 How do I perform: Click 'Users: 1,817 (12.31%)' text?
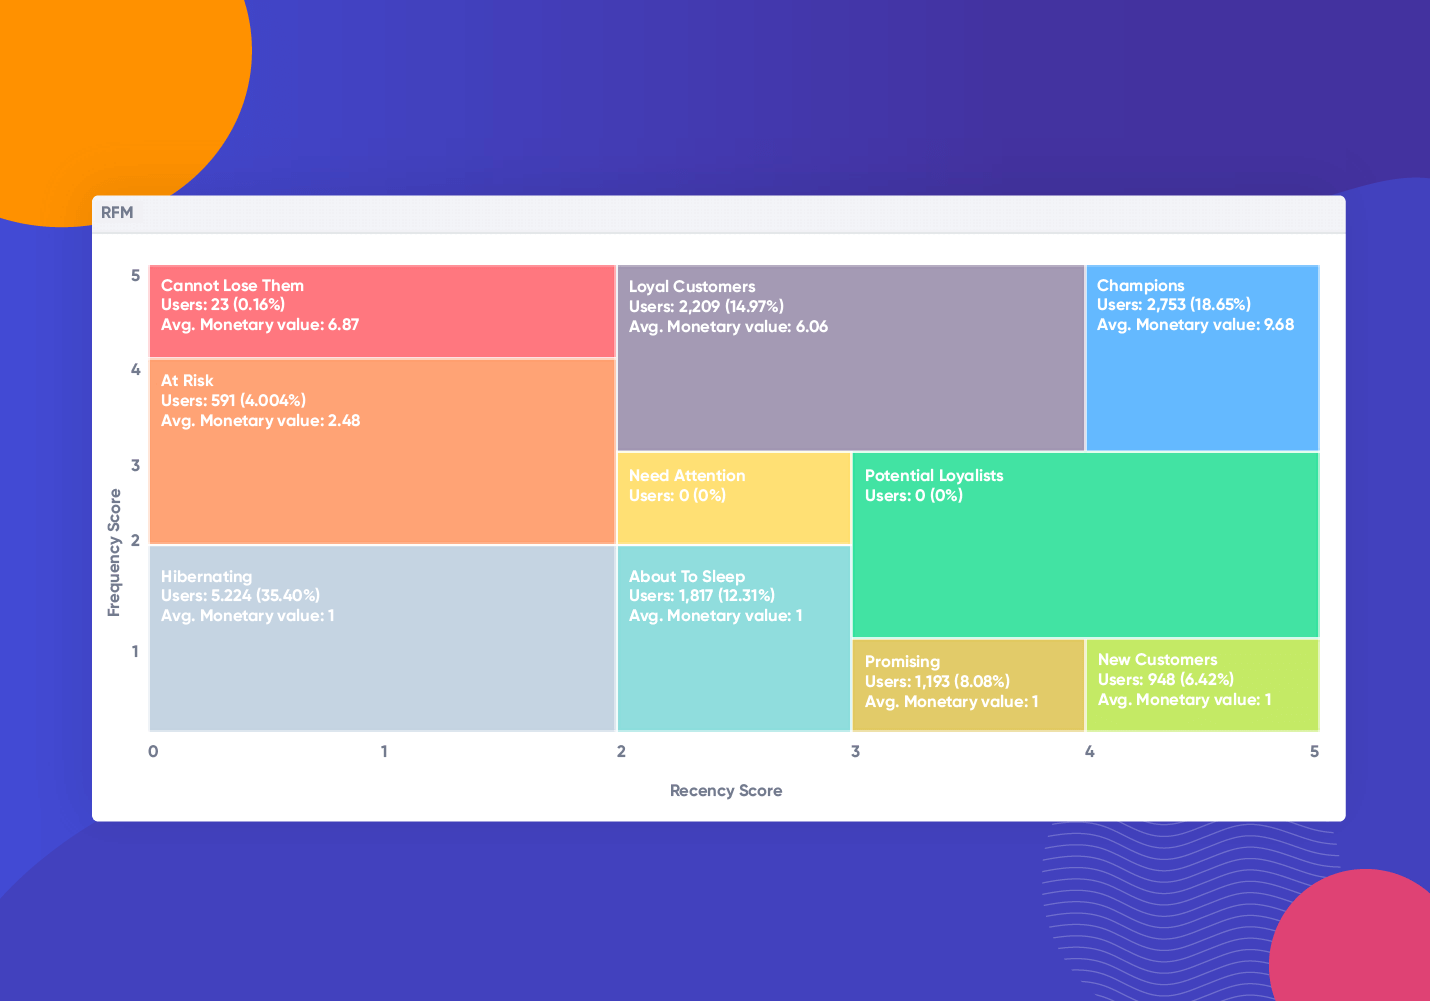pyautogui.click(x=701, y=596)
